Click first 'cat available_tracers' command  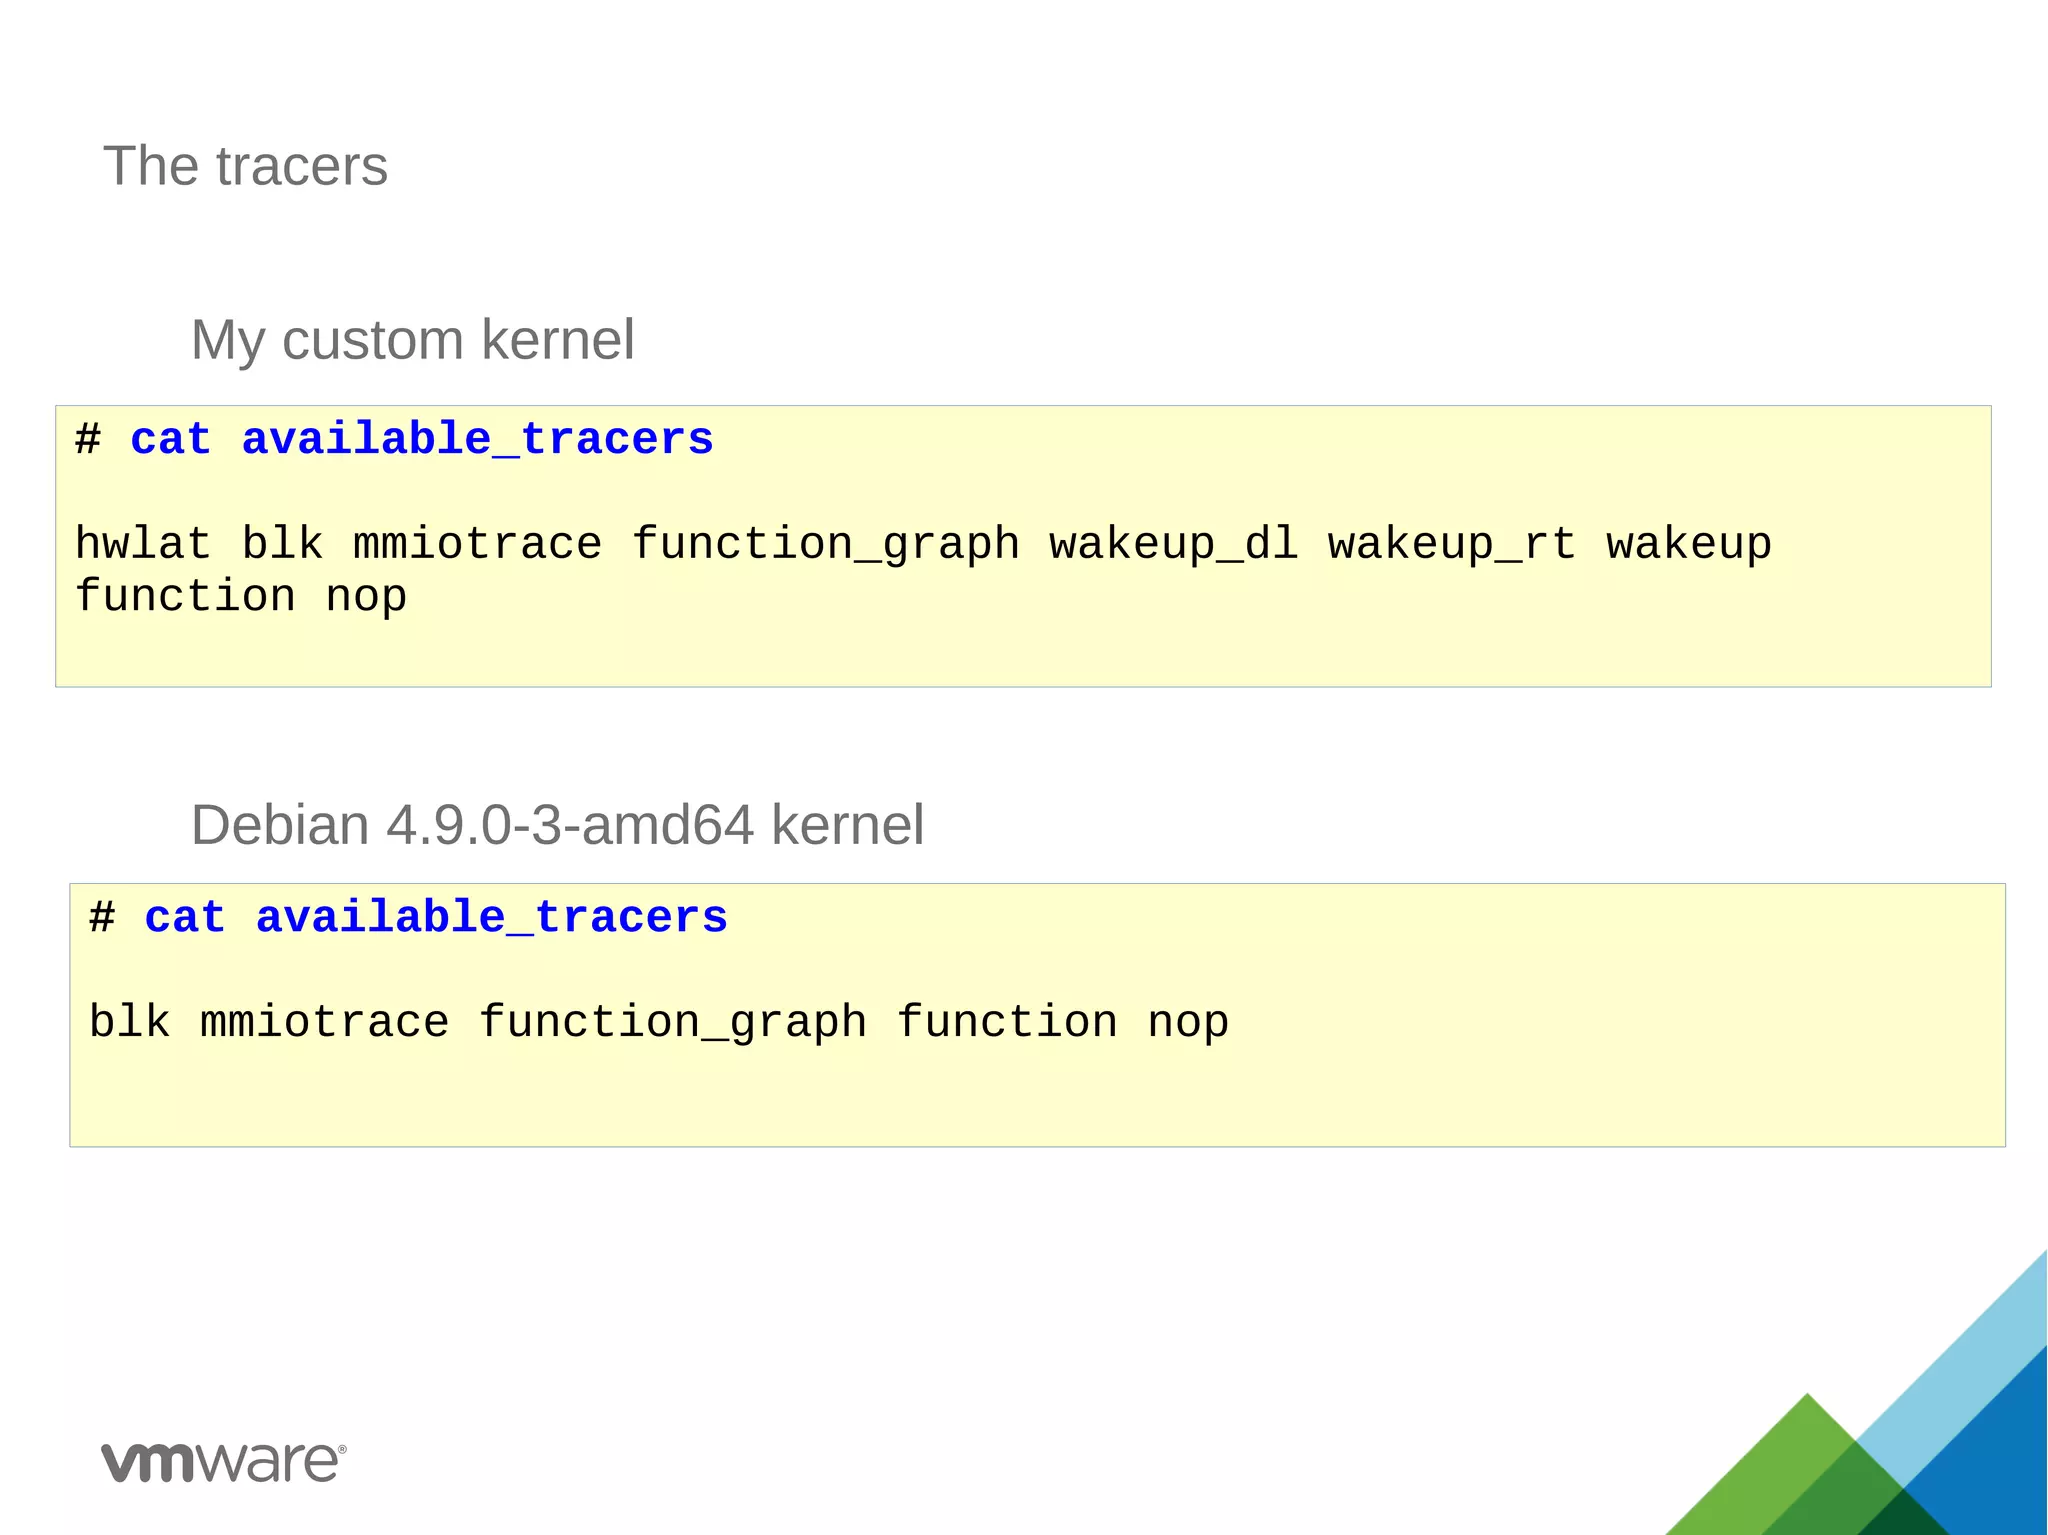(x=421, y=440)
